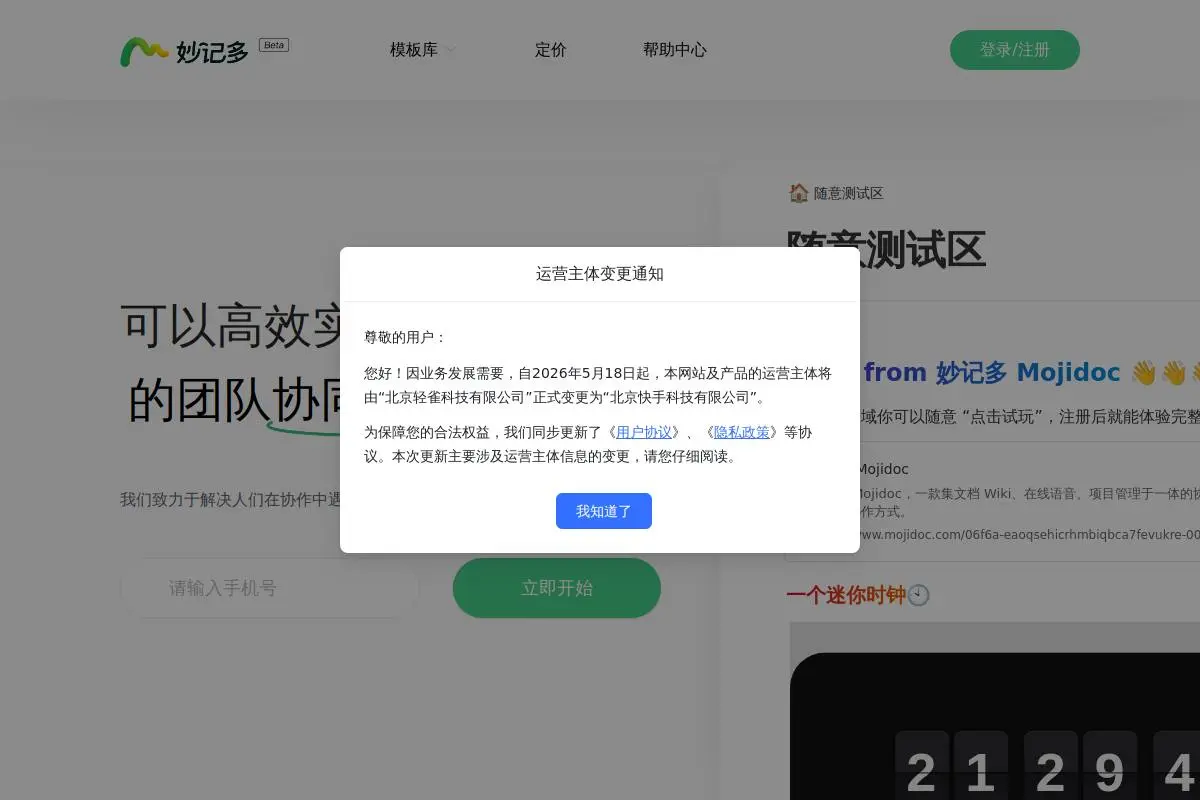Confirm with the 我知道了 button
The image size is (1200, 800).
pyautogui.click(x=604, y=511)
